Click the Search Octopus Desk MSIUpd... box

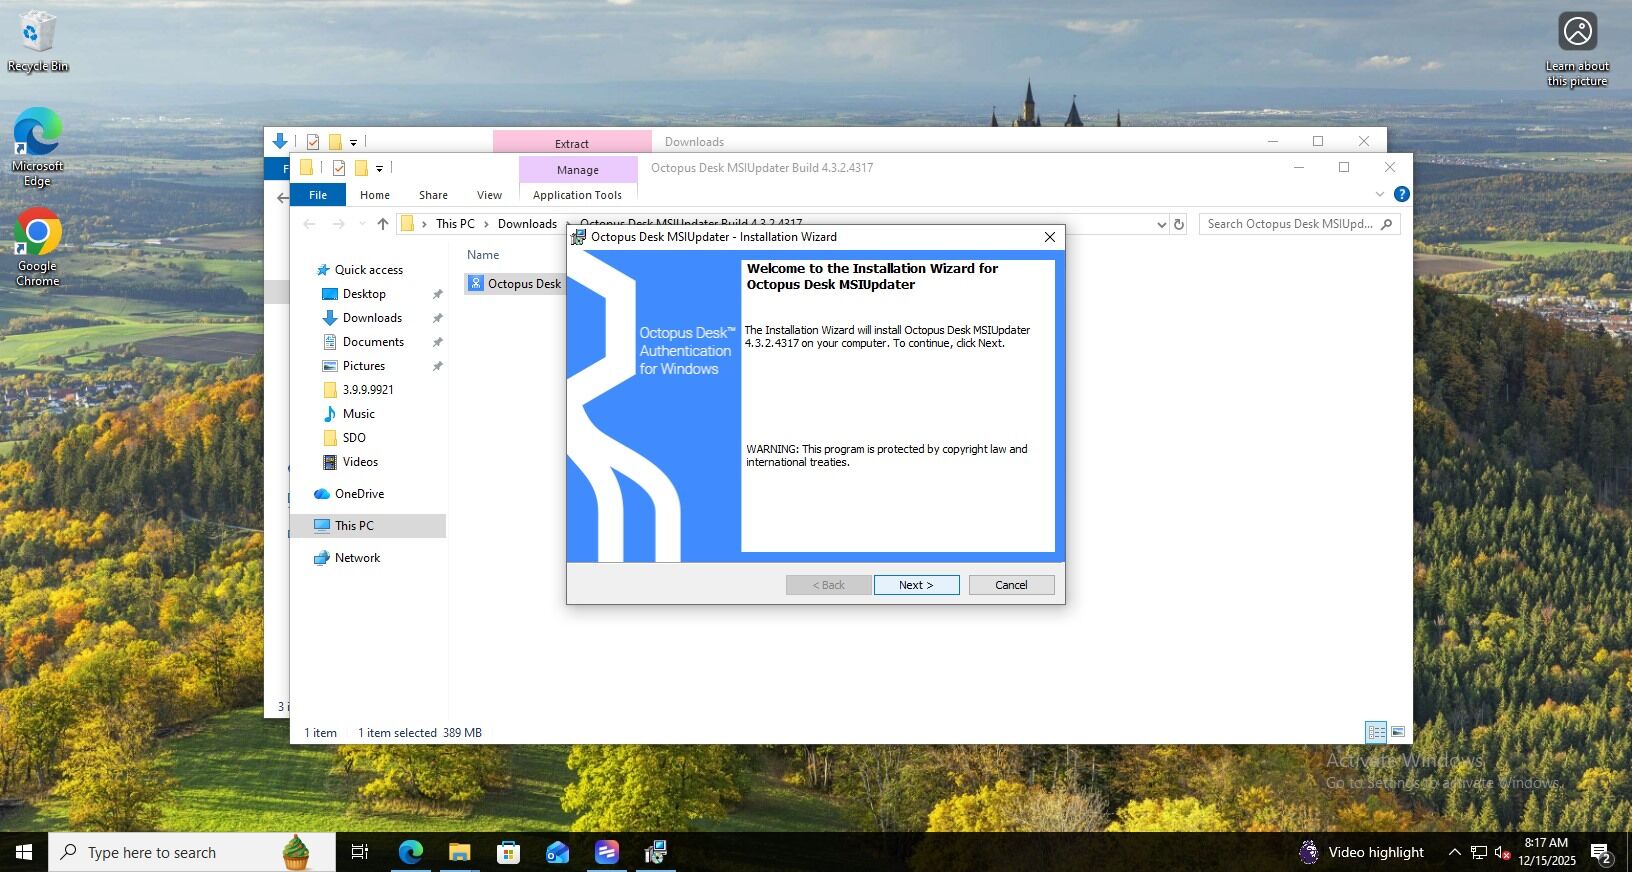pyautogui.click(x=1299, y=224)
